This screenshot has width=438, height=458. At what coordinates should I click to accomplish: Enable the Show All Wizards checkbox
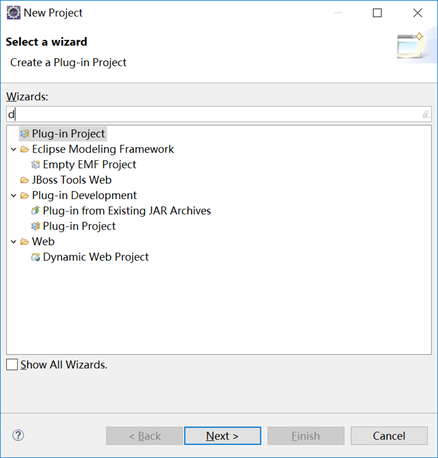pyautogui.click(x=12, y=365)
